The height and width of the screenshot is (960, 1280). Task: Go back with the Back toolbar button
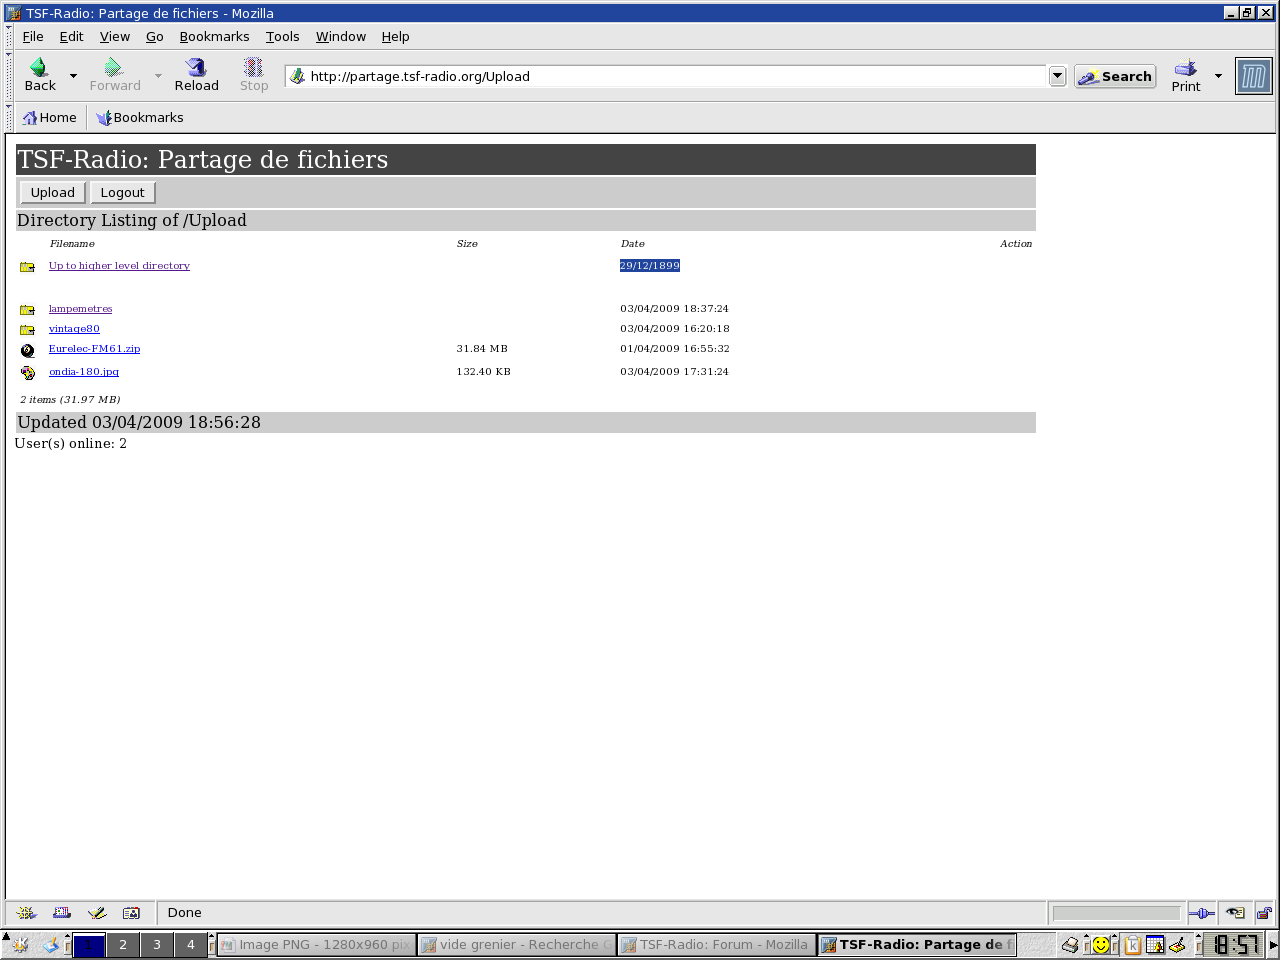[x=40, y=75]
